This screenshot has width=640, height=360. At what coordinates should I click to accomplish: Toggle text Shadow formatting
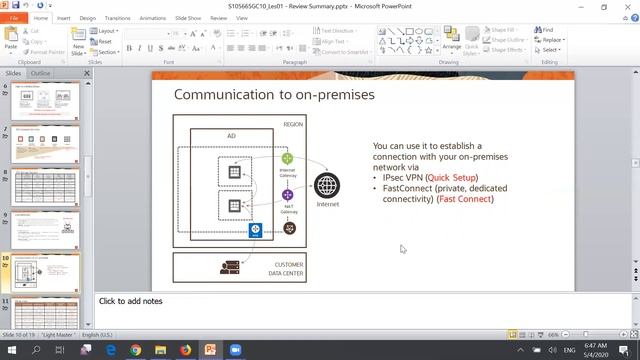pyautogui.click(x=161, y=48)
